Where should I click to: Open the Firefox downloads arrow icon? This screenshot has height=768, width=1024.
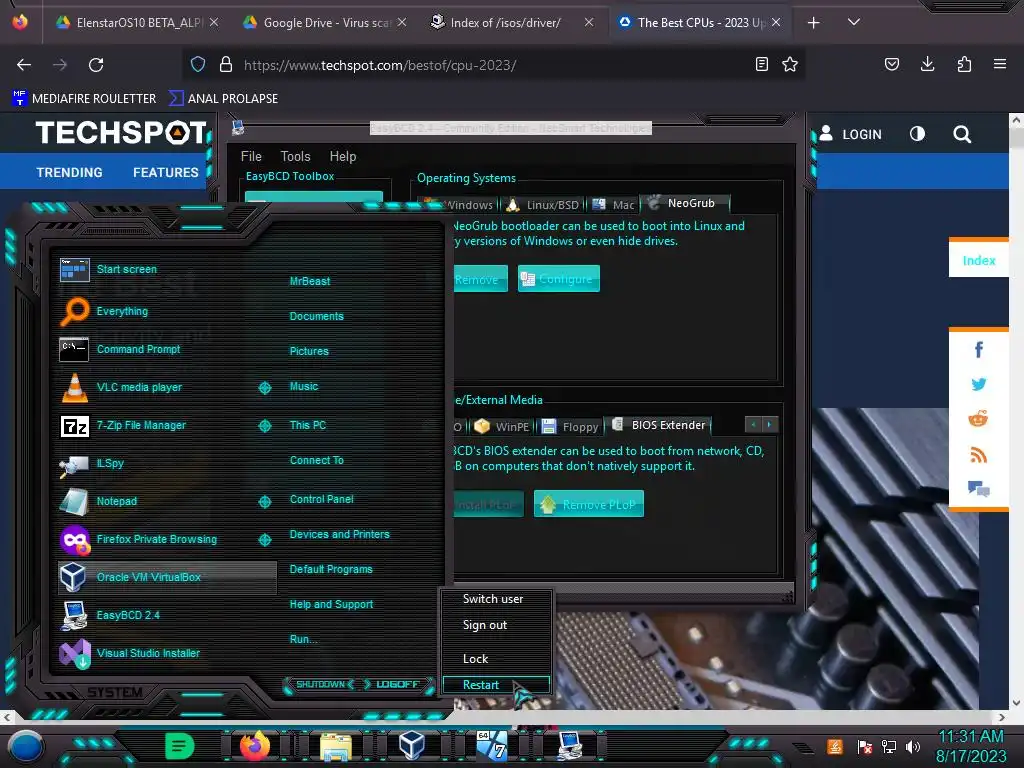(927, 64)
